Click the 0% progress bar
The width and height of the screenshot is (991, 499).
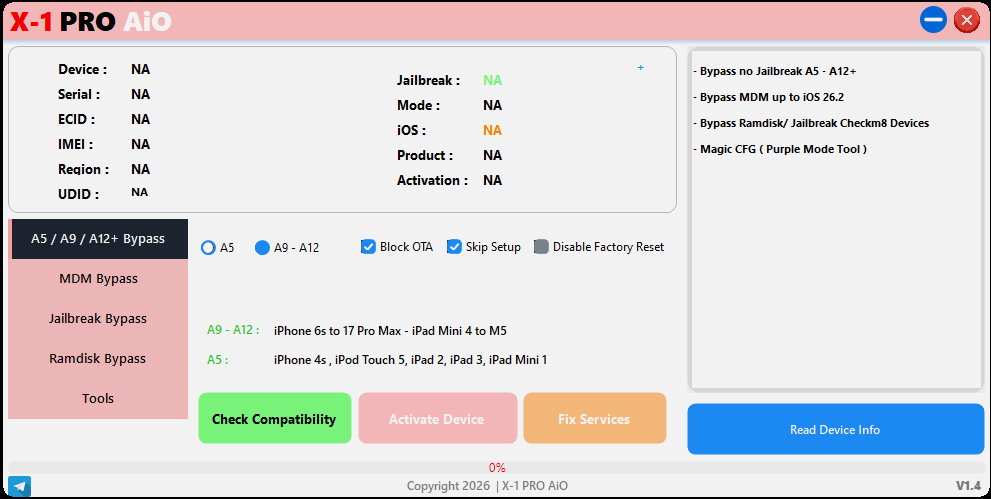(x=496, y=467)
